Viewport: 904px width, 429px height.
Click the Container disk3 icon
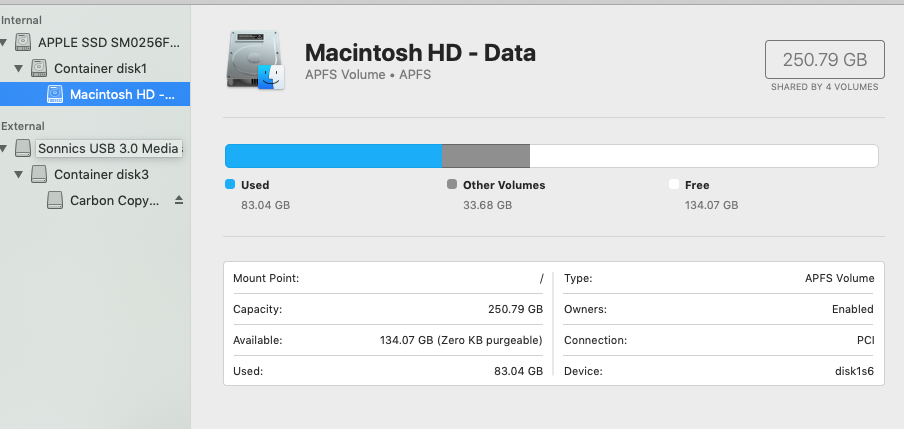click(39, 174)
